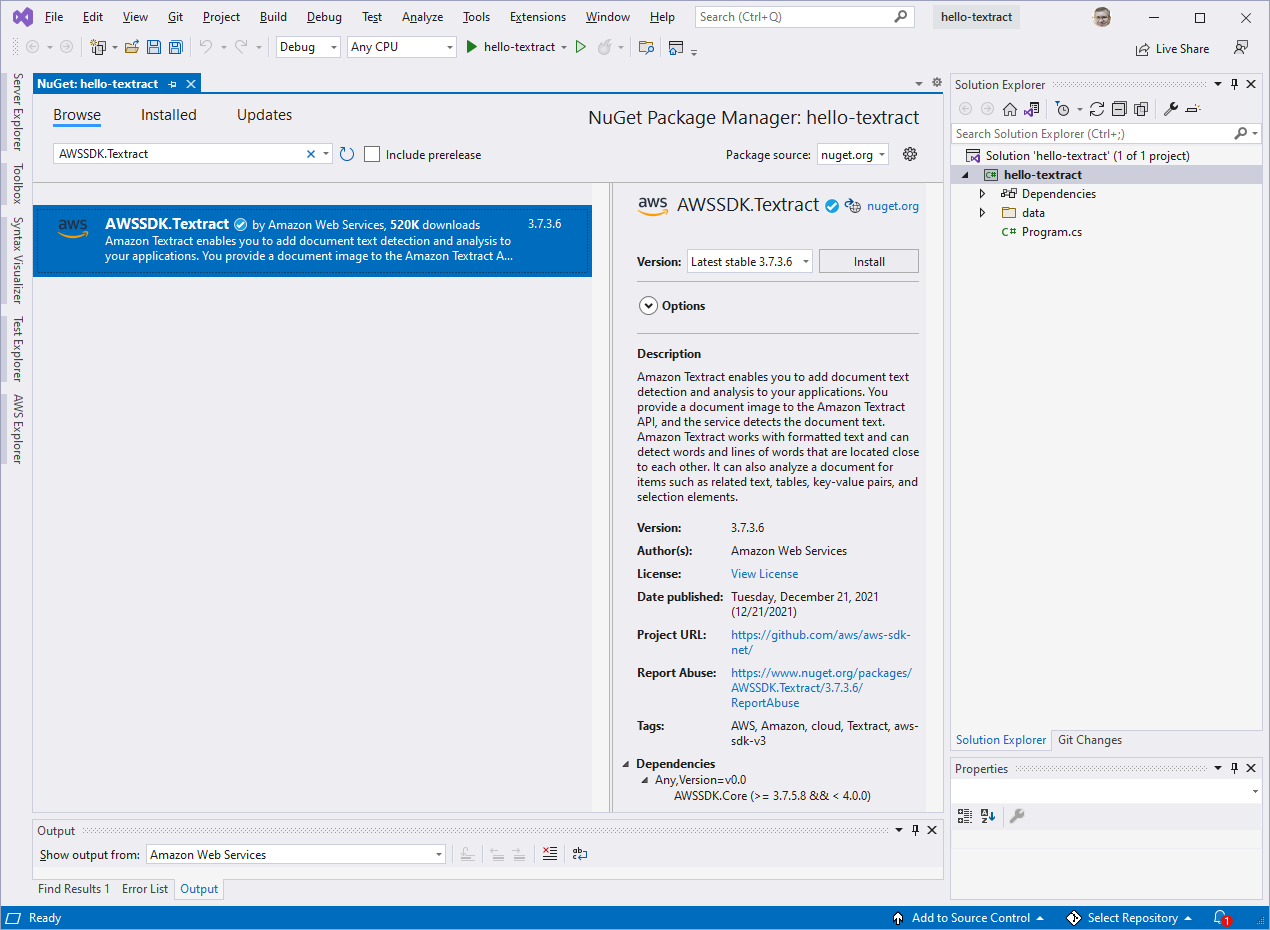
Task: Click Select Repository in status bar
Action: tap(1130, 917)
